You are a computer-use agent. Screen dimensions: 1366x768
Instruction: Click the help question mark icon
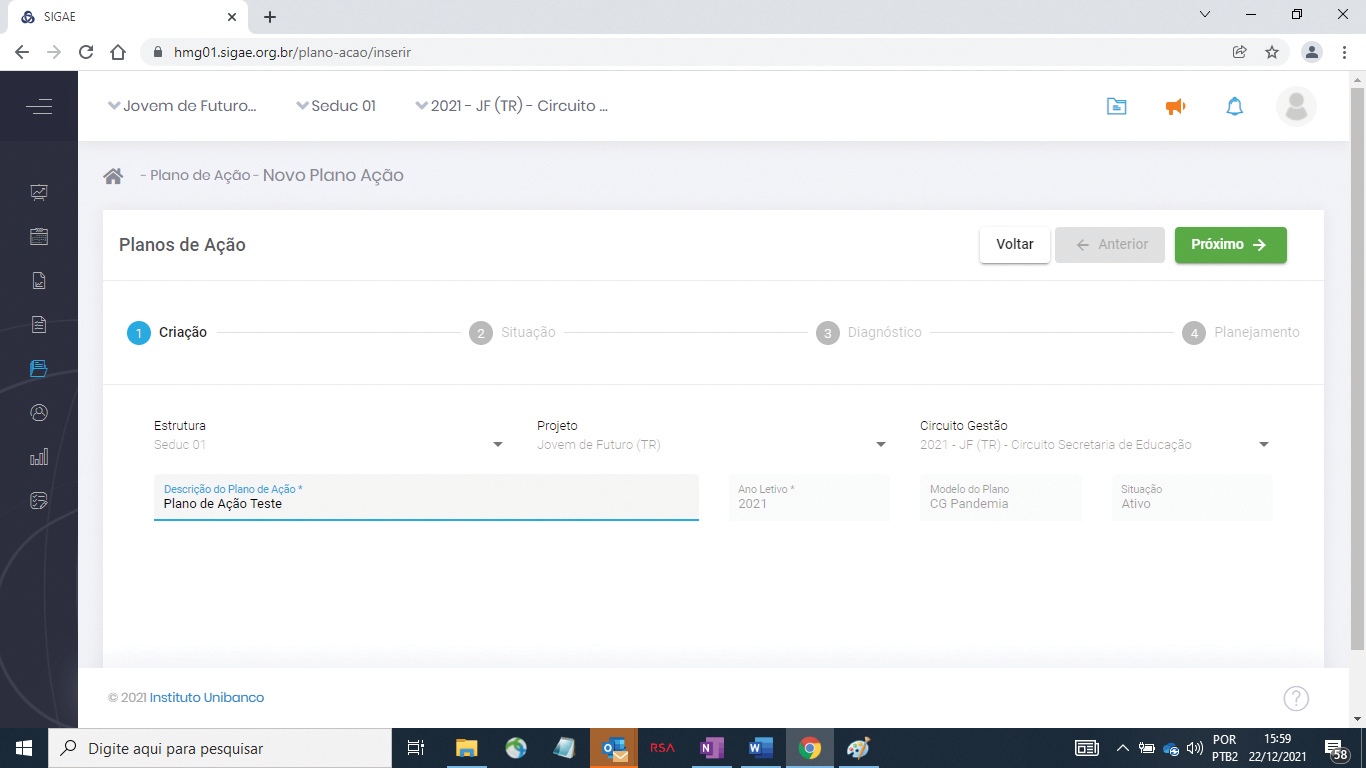pos(1296,698)
